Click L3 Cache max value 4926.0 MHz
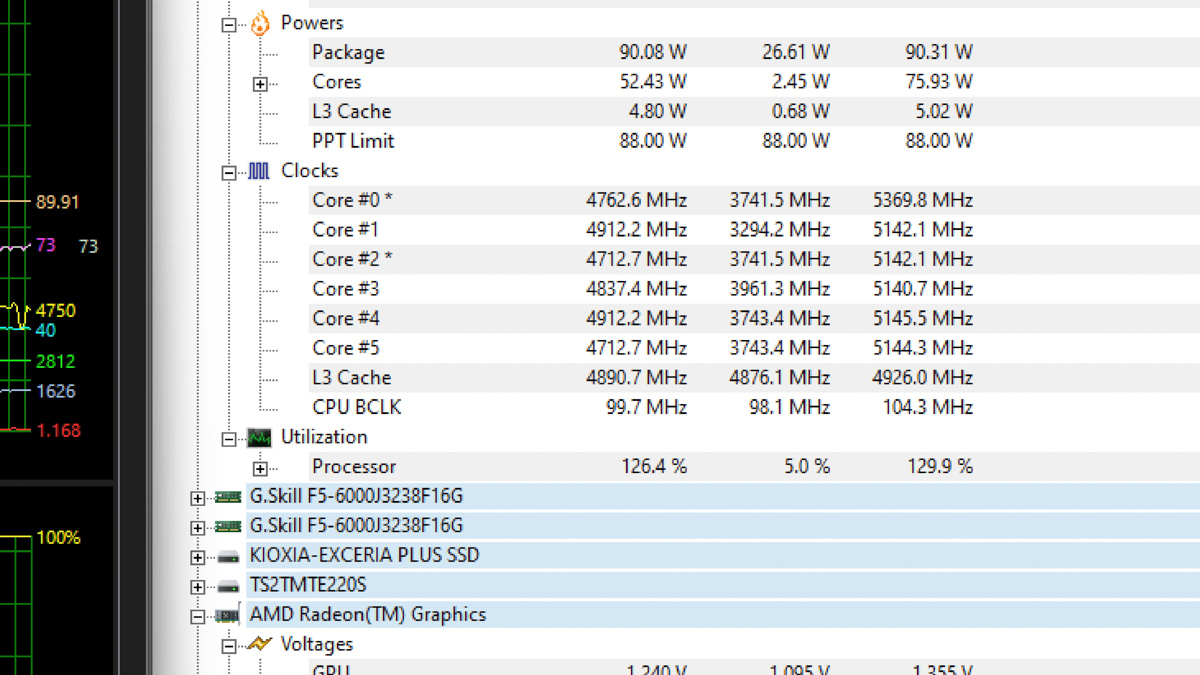This screenshot has height=675, width=1200. [923, 378]
